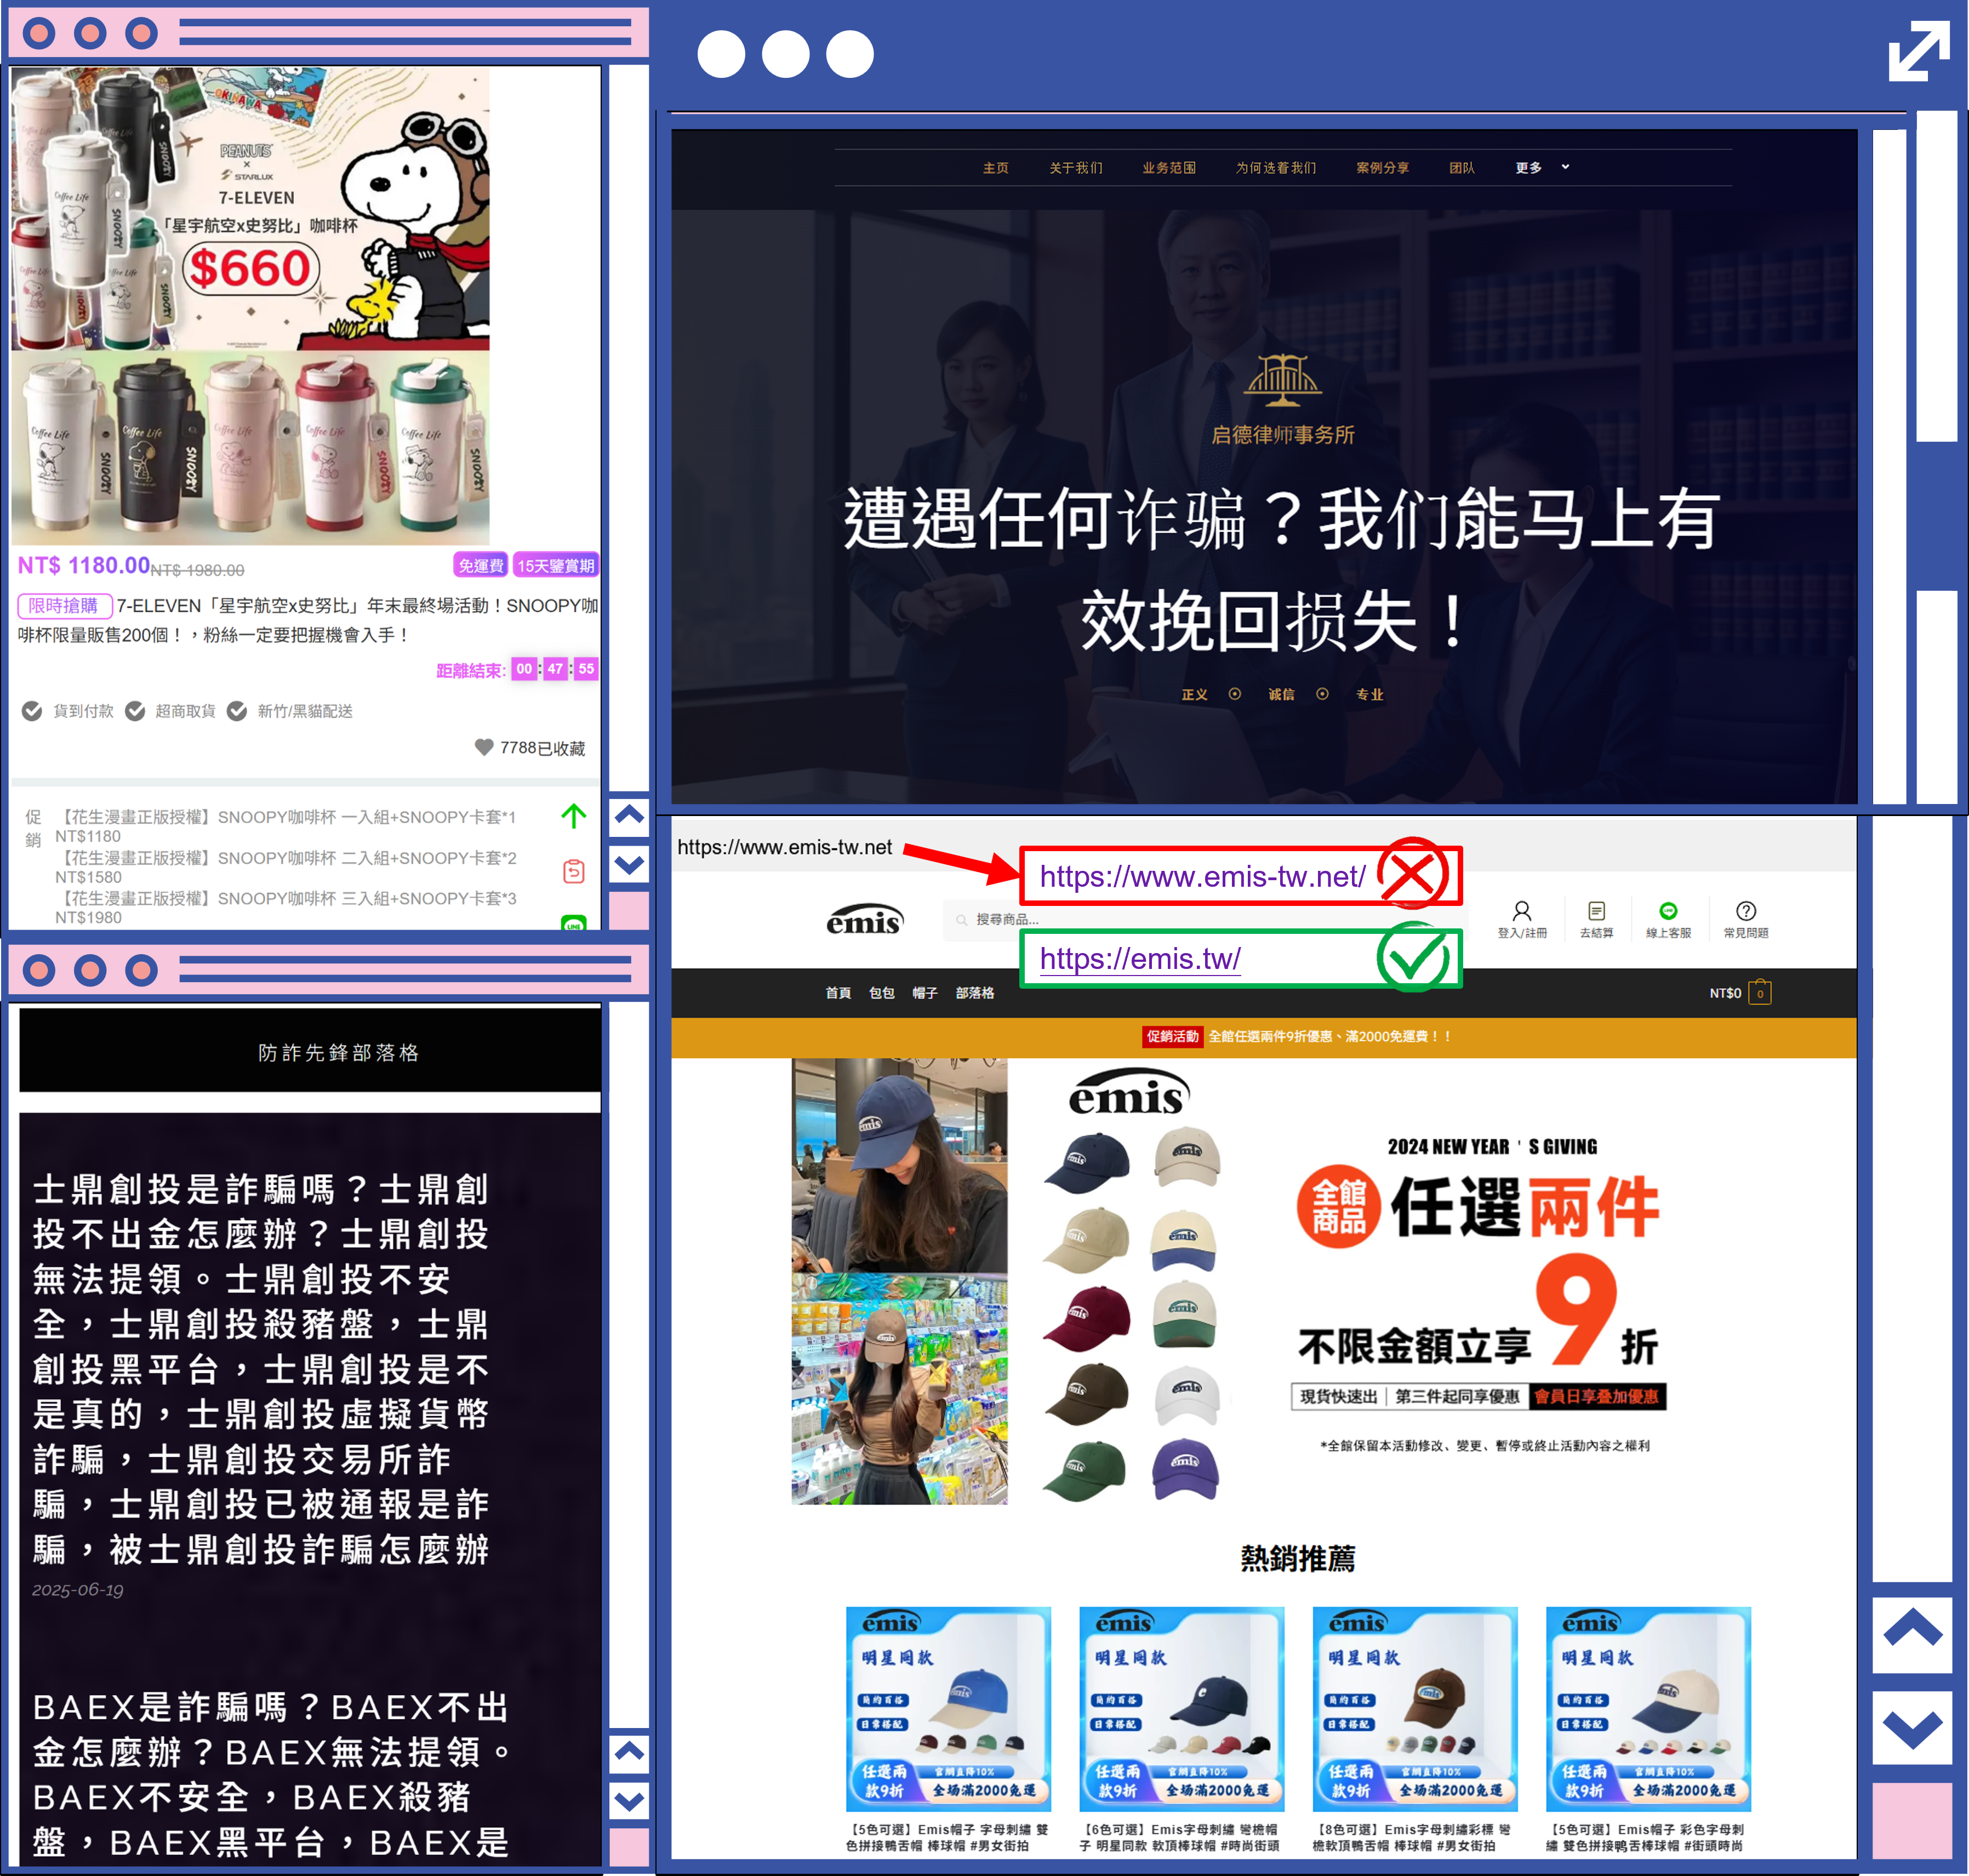
Task: Click up chevron in Snoopy shop window scrollbar
Action: click(629, 815)
